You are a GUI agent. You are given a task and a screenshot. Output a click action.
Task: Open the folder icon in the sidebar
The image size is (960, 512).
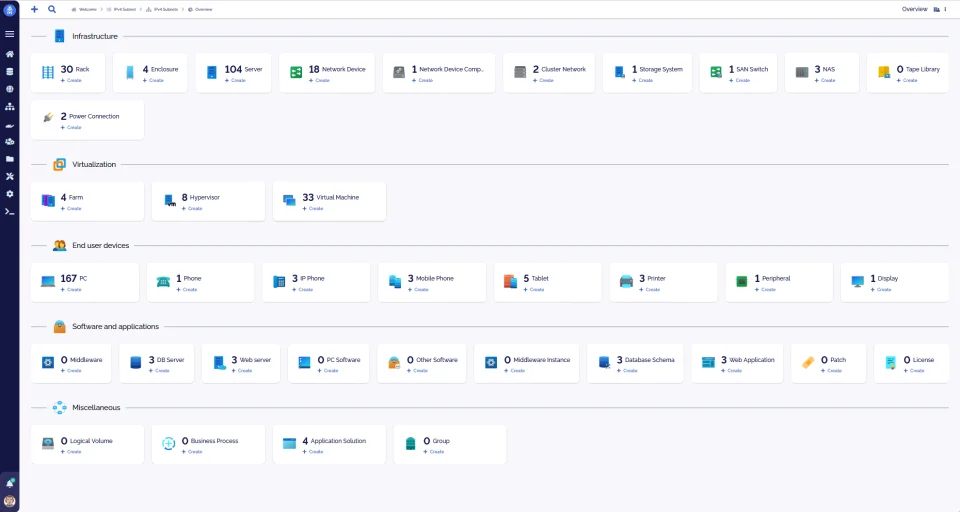click(9, 159)
